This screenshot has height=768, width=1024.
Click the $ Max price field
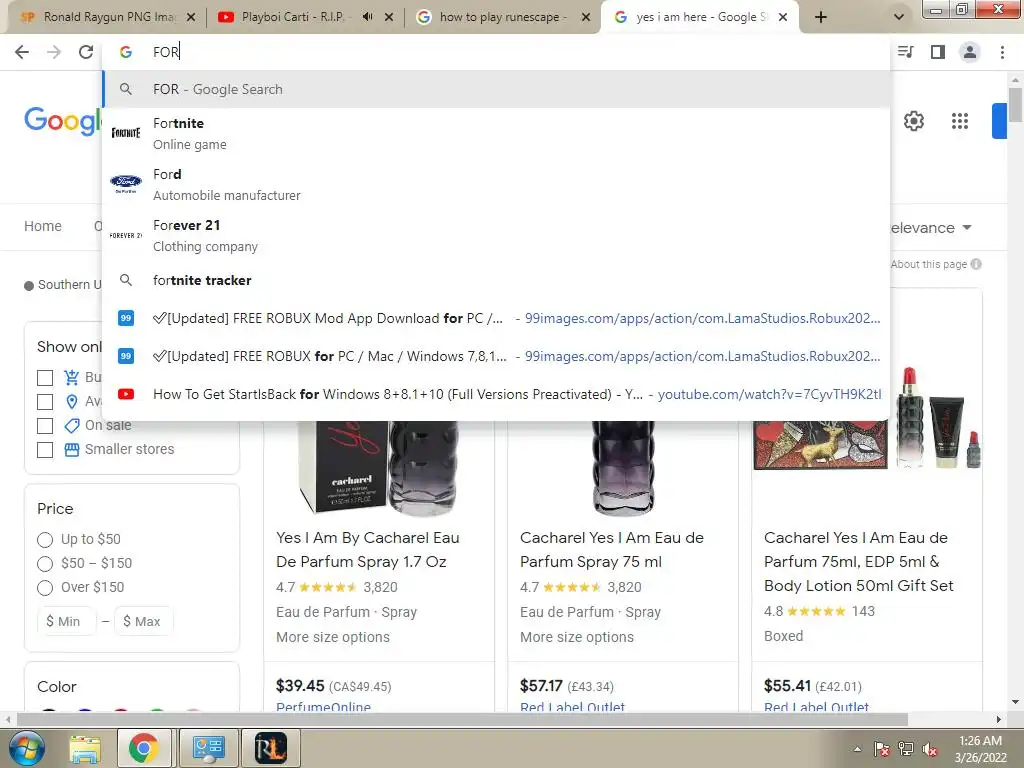(x=144, y=621)
